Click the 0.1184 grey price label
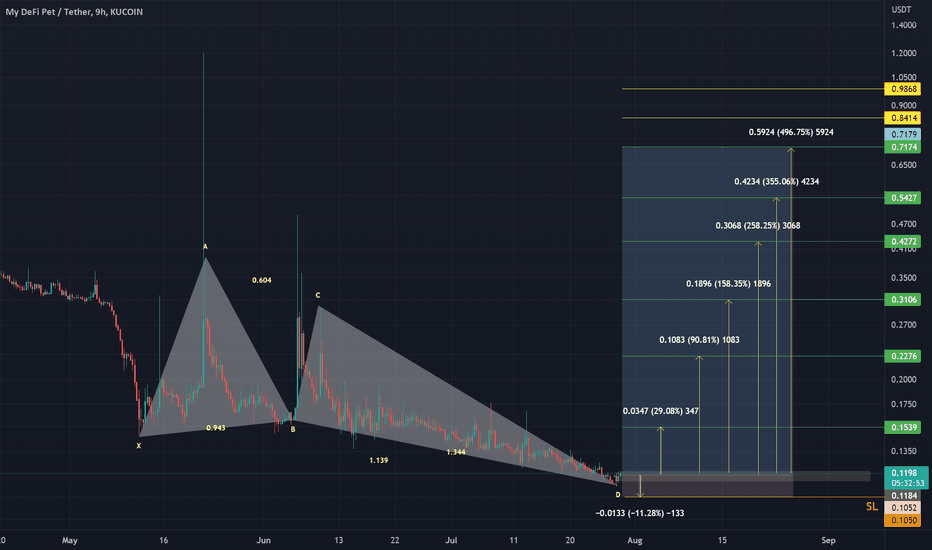 [902, 496]
